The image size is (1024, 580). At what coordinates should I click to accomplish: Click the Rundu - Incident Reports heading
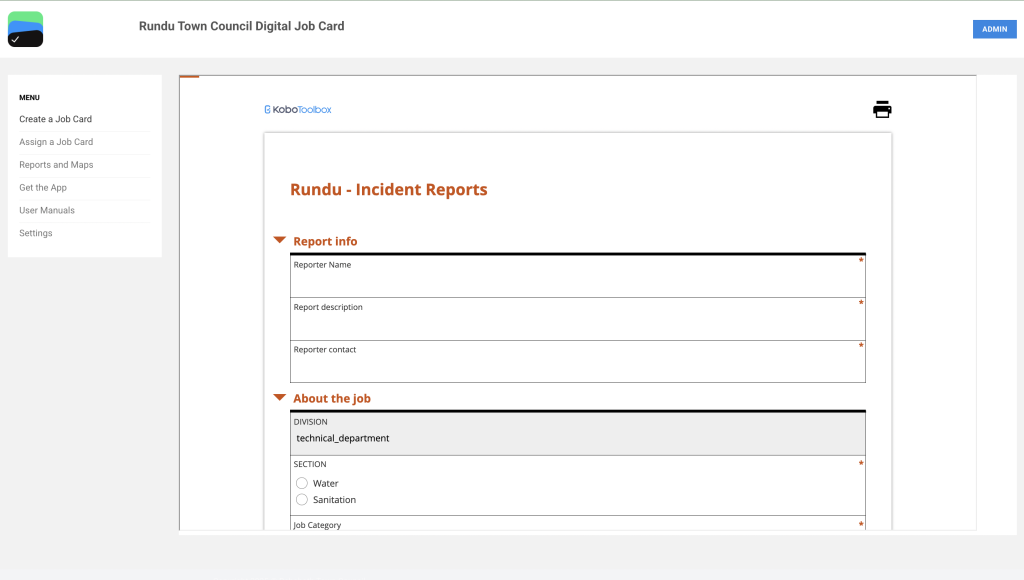pyautogui.click(x=389, y=190)
